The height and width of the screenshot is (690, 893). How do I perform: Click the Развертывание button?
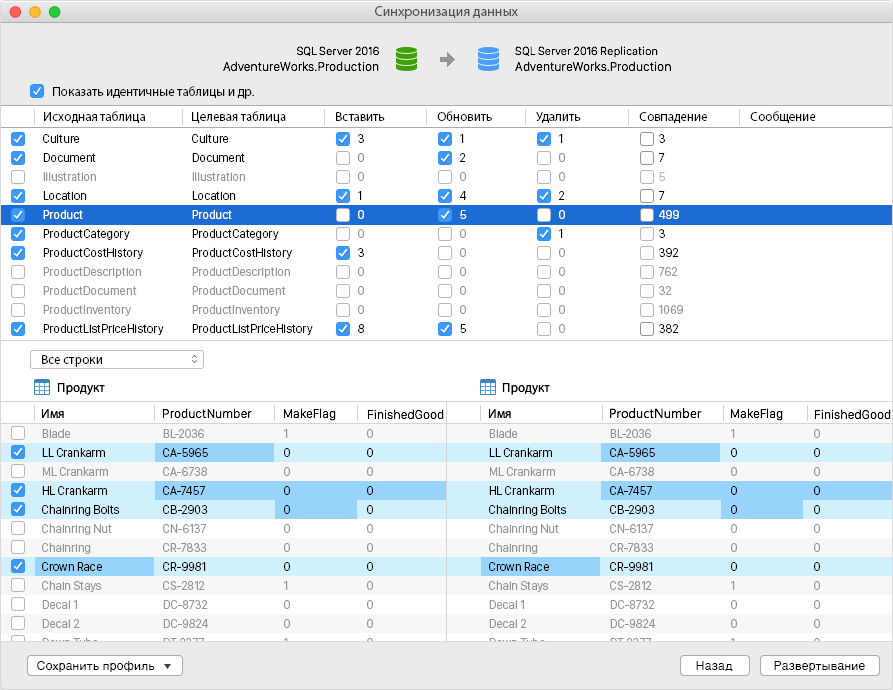[819, 666]
